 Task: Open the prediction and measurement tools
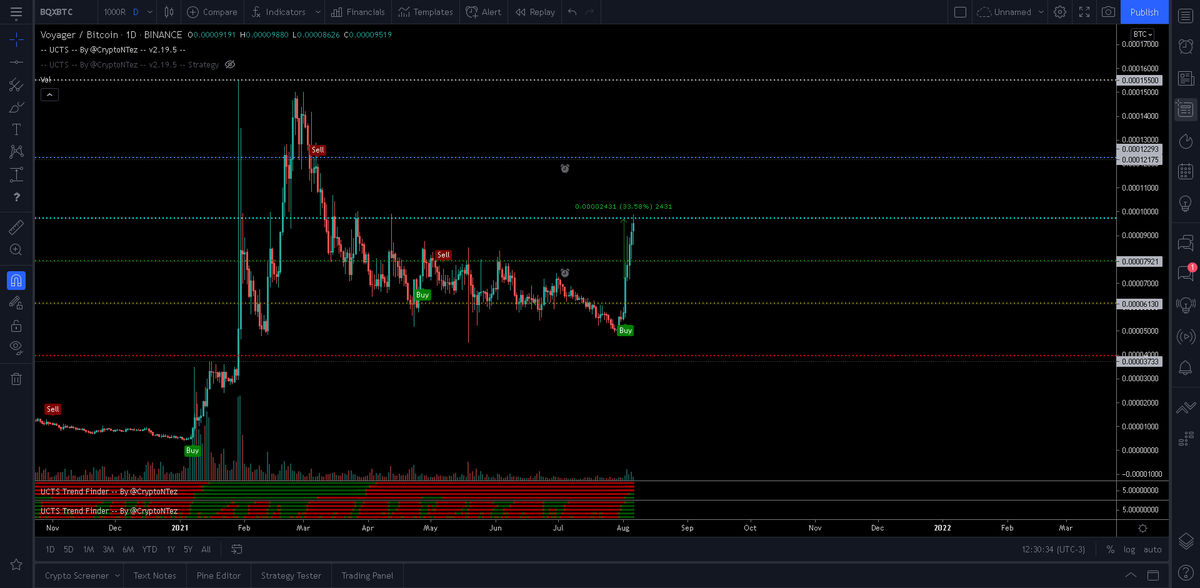[16, 174]
